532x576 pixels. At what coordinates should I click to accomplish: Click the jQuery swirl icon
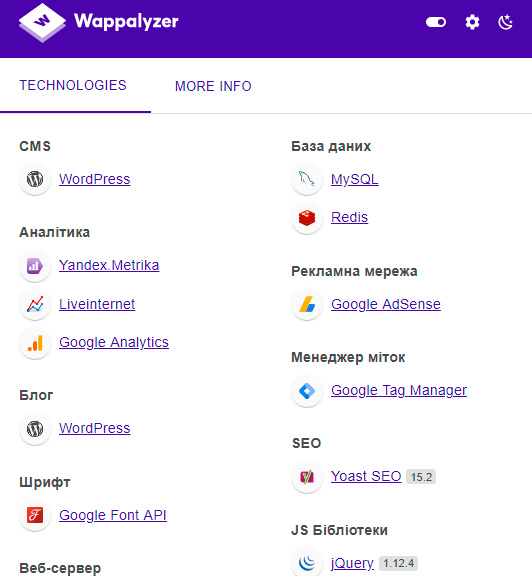click(x=307, y=562)
